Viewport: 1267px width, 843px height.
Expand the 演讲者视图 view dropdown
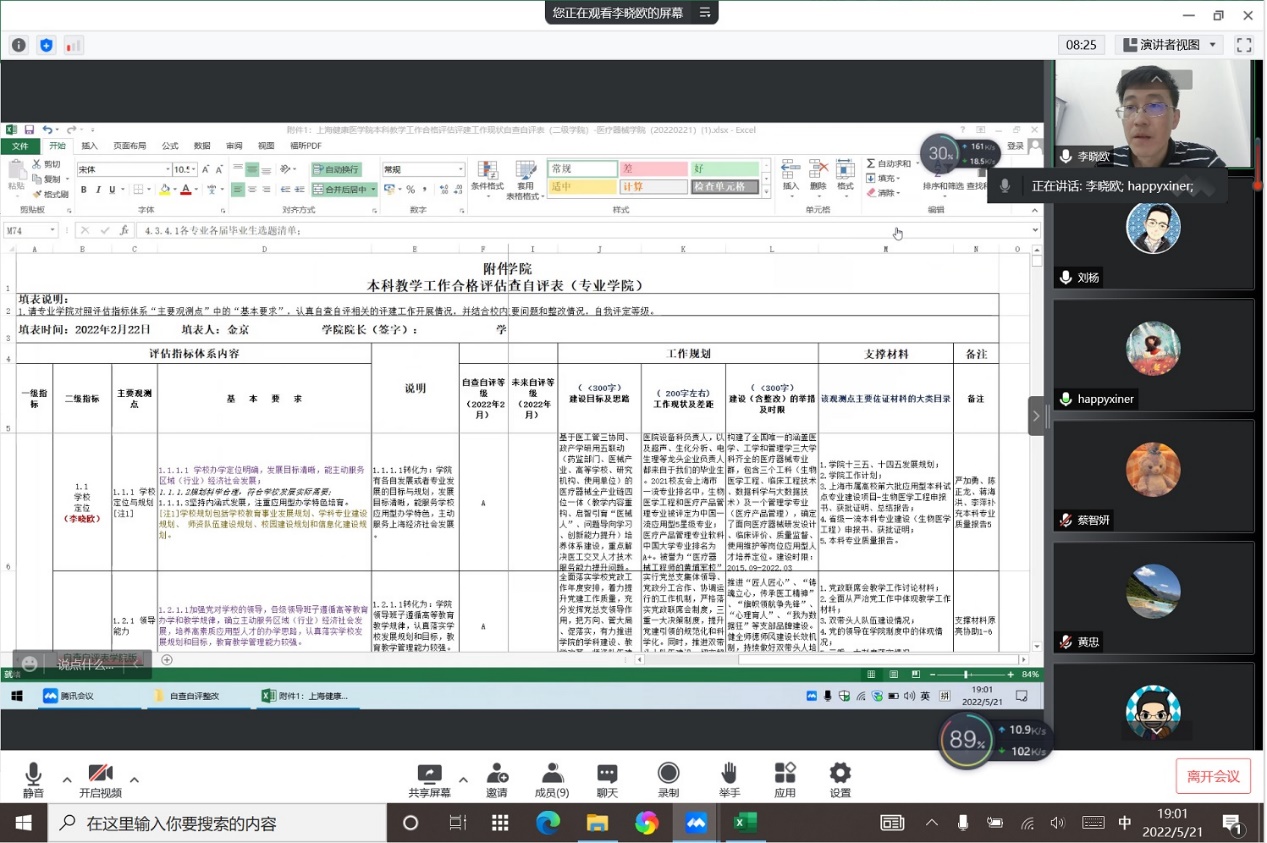1170,45
